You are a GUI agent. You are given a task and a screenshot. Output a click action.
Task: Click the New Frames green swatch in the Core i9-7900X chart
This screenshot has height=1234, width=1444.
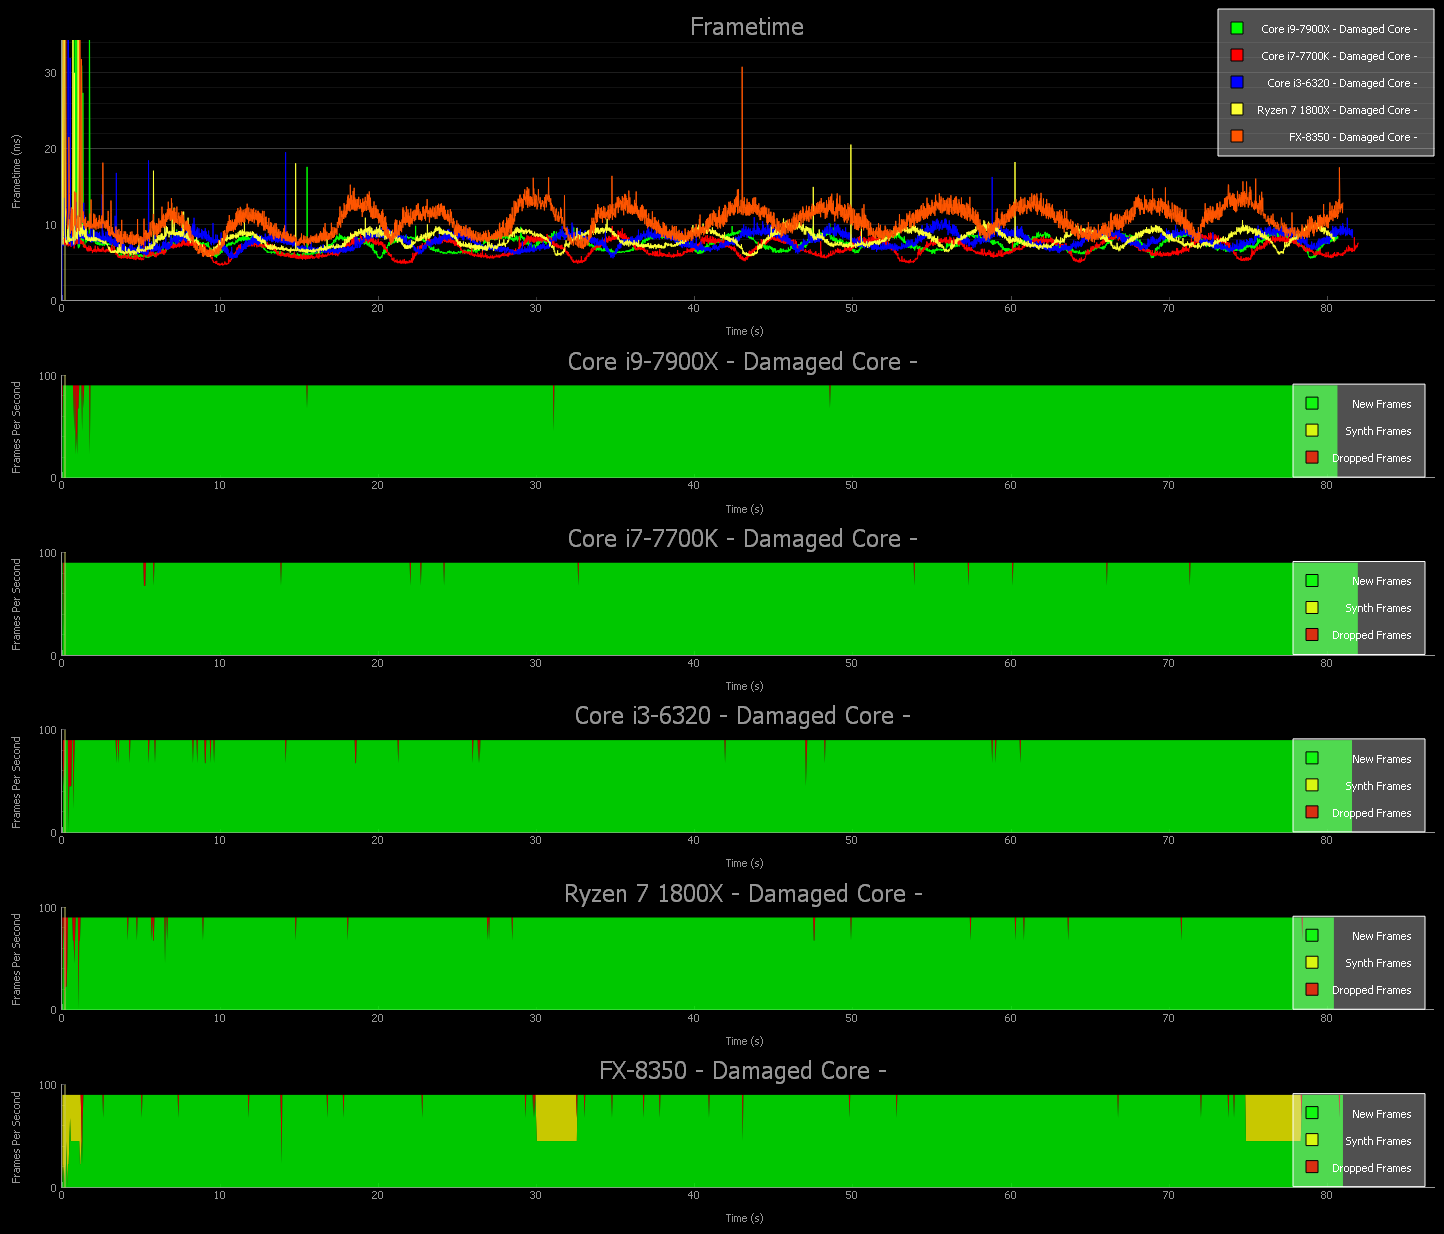[x=1312, y=404]
